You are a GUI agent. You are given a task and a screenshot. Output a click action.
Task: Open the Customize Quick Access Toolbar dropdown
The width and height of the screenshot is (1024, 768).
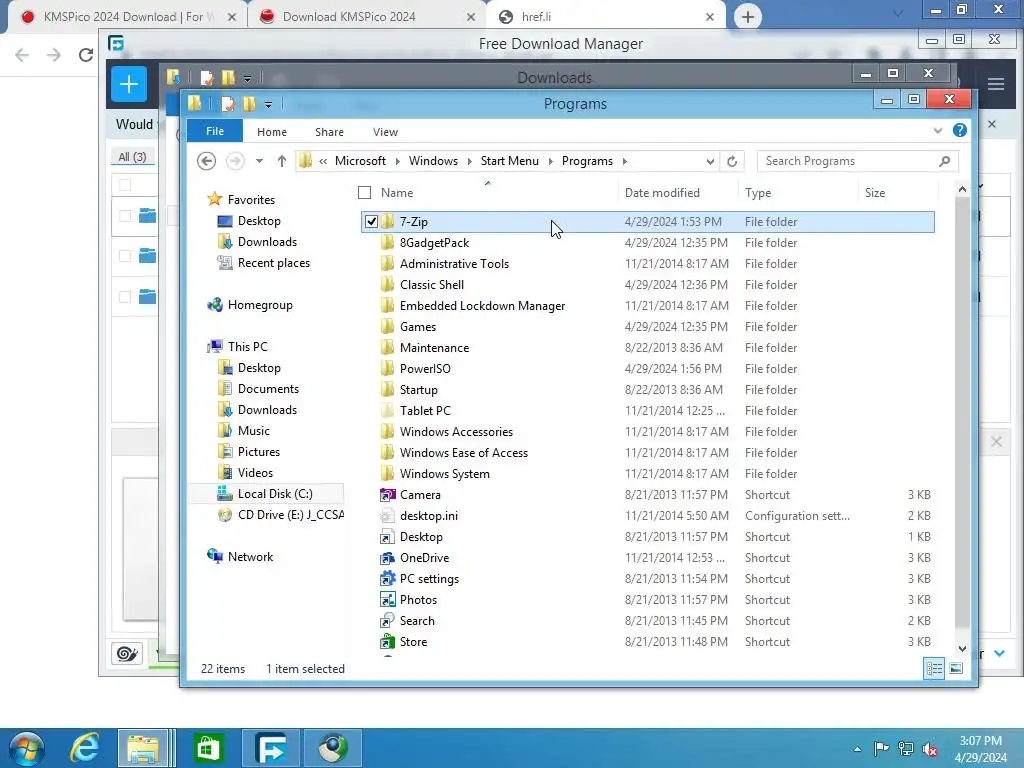pos(268,104)
